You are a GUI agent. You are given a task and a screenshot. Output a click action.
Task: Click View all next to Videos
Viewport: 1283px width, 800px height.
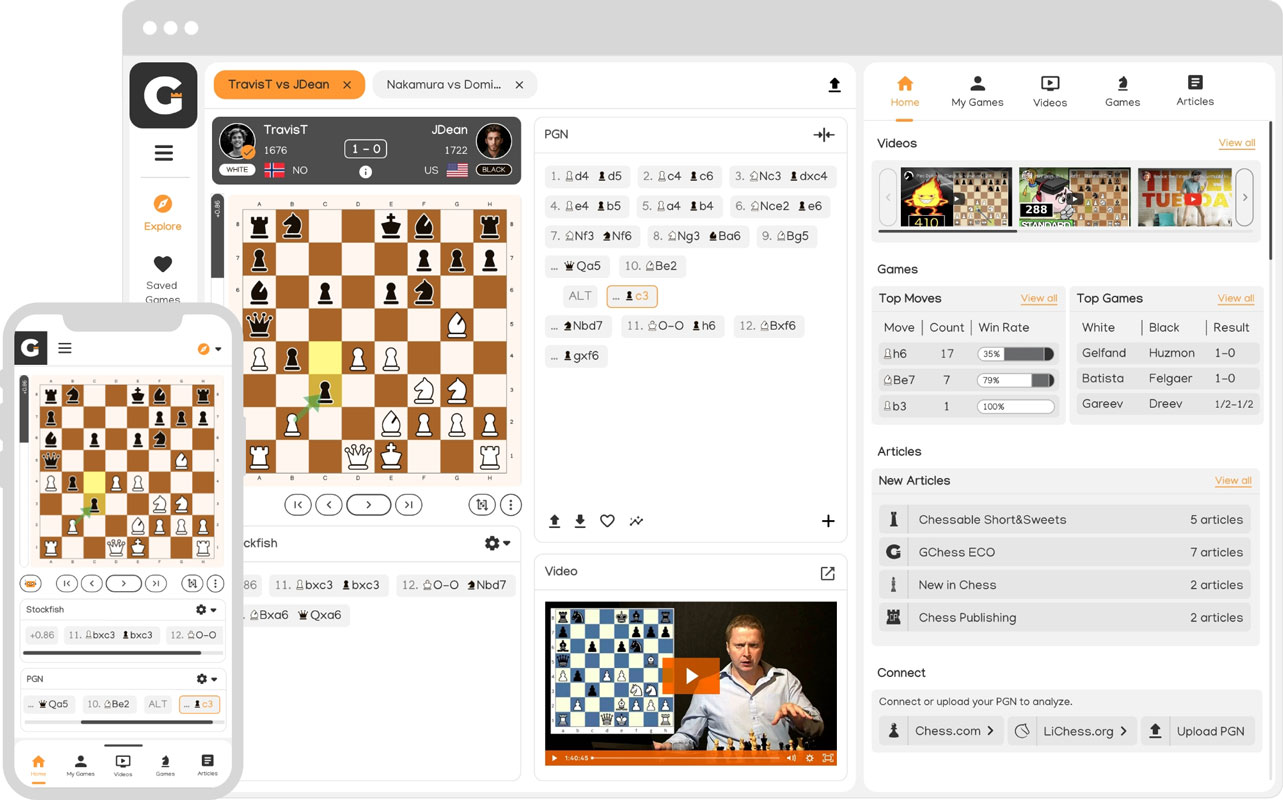tap(1237, 143)
